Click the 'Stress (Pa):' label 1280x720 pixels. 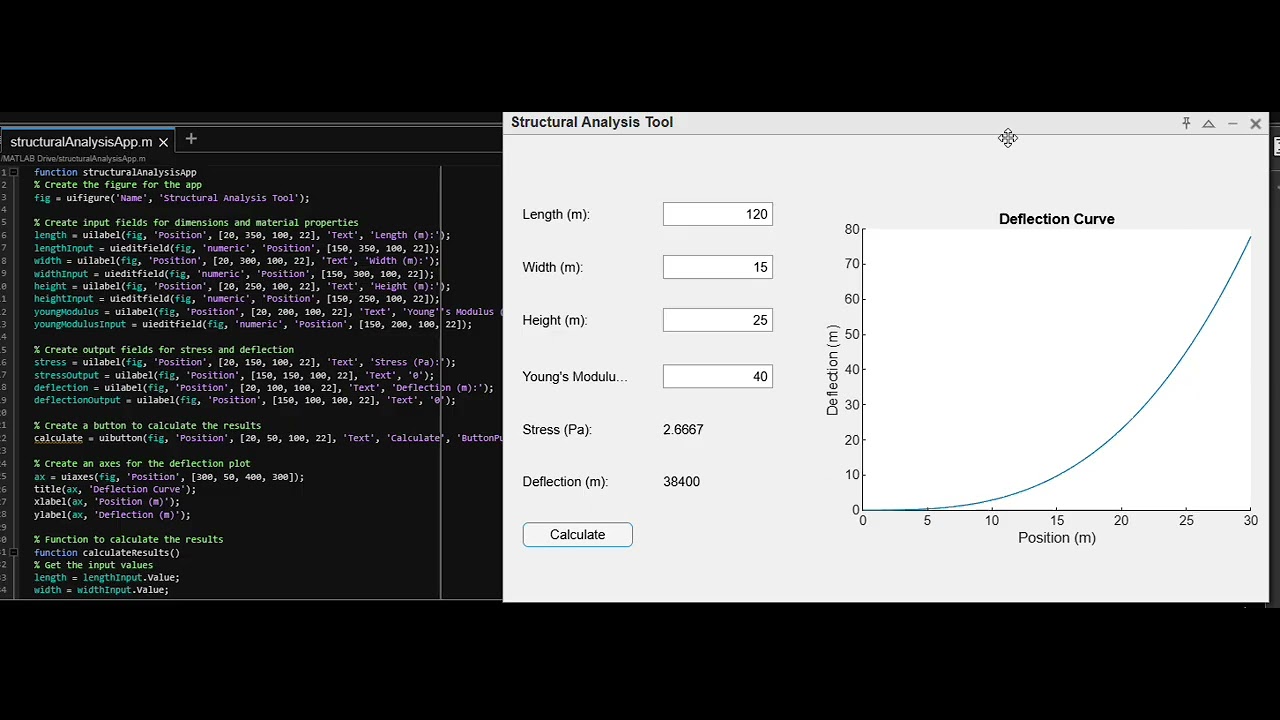coord(557,429)
